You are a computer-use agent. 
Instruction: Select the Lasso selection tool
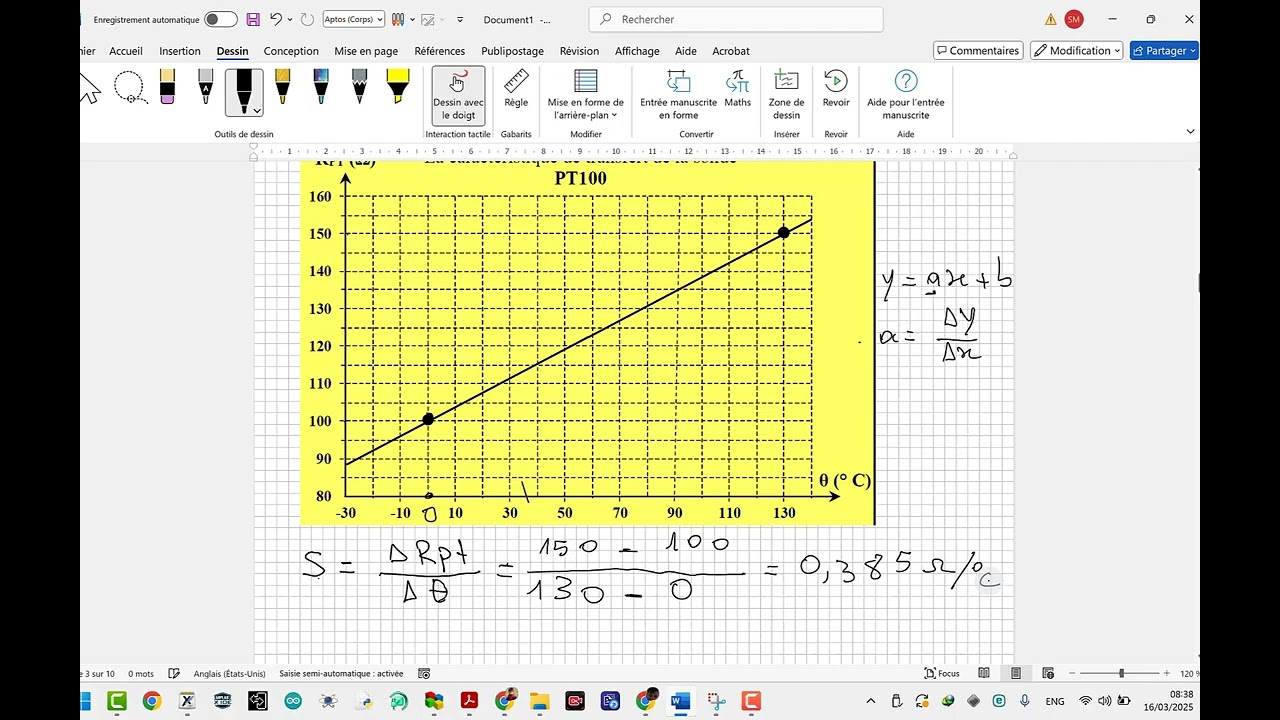(131, 88)
